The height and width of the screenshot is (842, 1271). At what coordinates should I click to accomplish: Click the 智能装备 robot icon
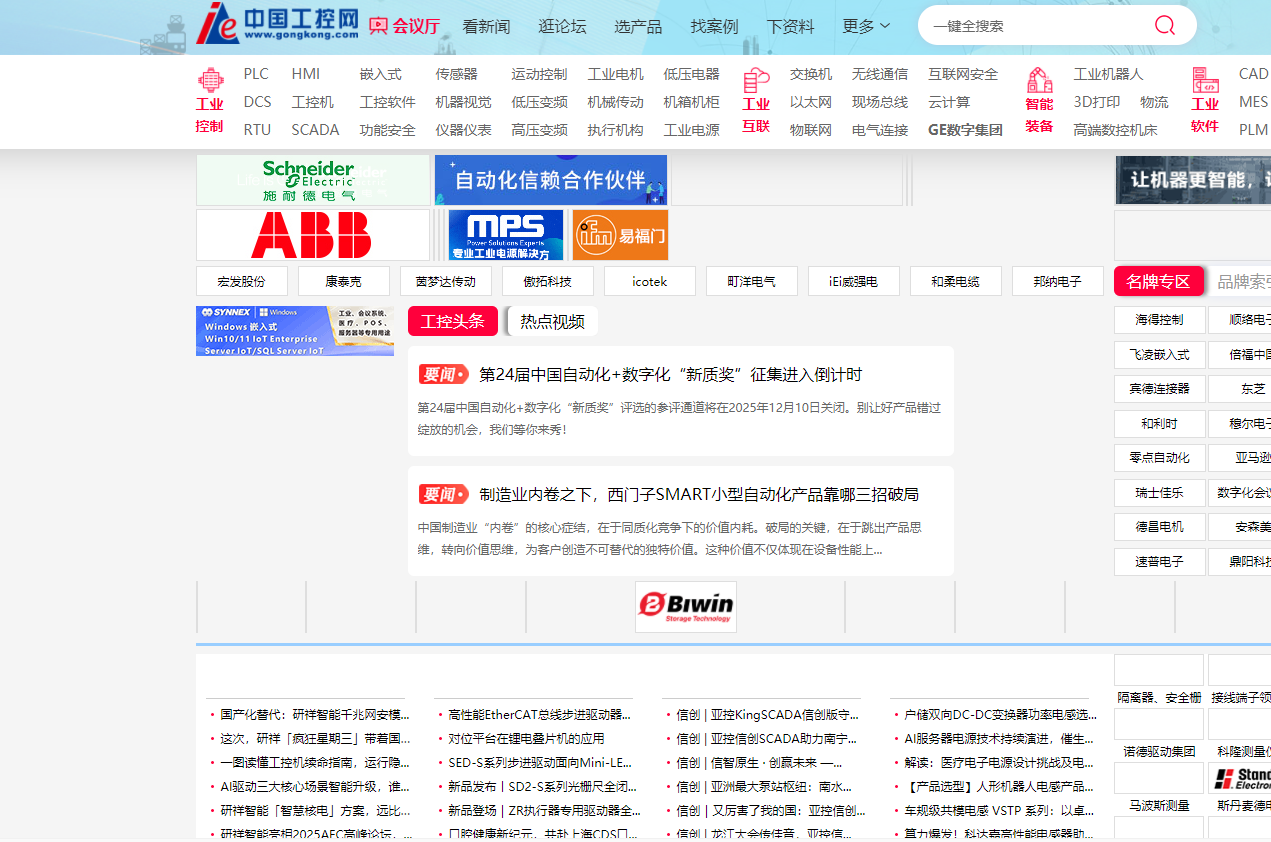(1039, 80)
